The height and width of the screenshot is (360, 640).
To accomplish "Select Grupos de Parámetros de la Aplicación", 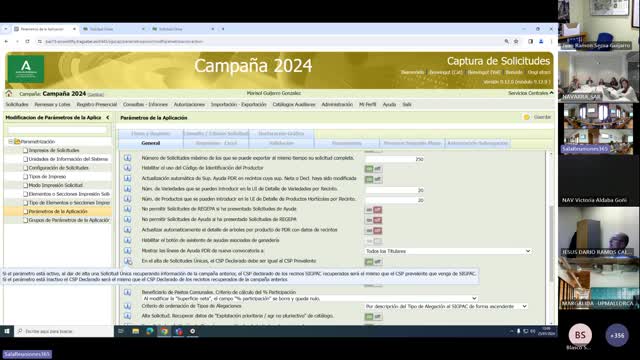I will (x=69, y=220).
